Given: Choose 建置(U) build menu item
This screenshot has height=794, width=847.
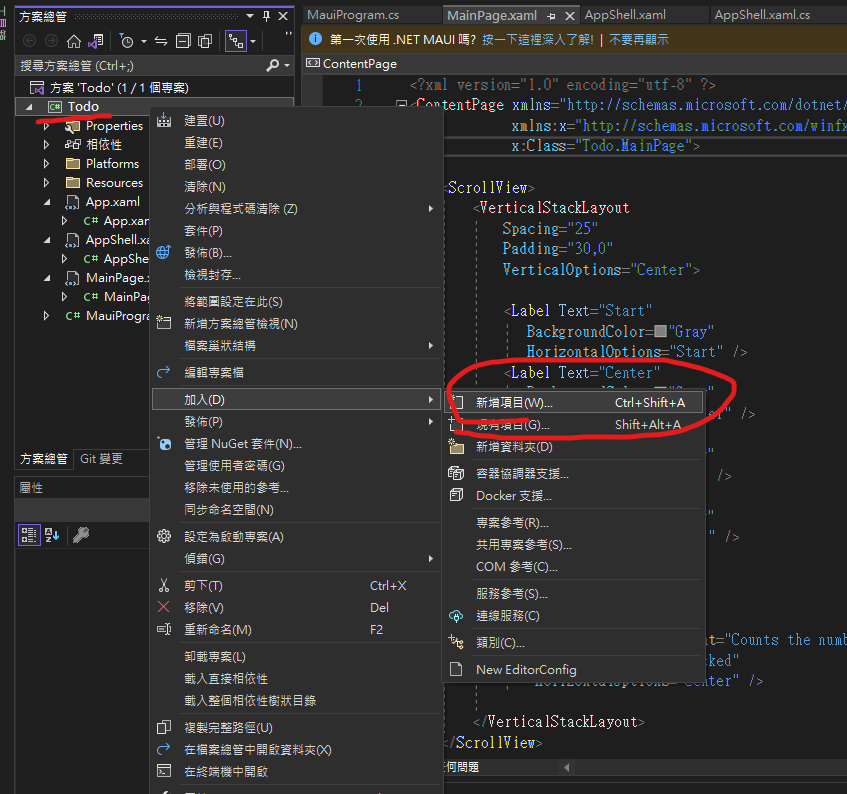Looking at the screenshot, I should (x=296, y=121).
